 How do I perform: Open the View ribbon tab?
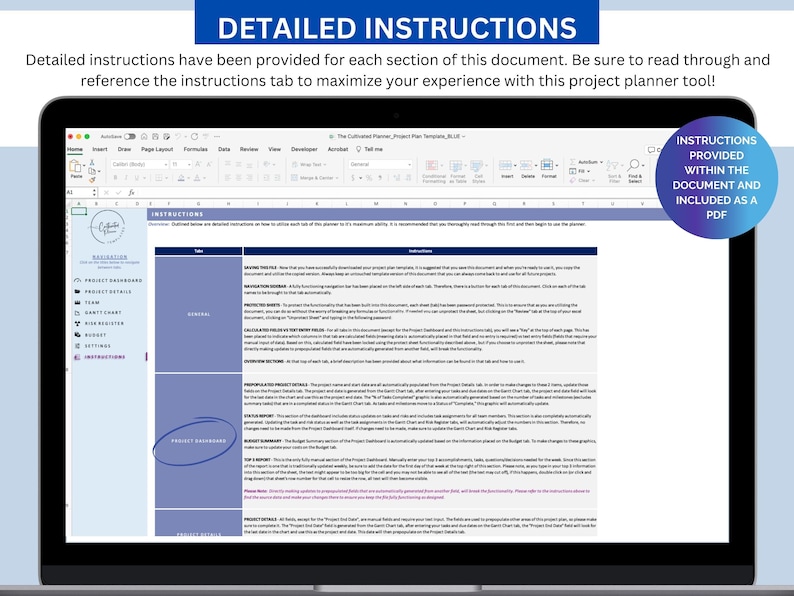[x=274, y=149]
